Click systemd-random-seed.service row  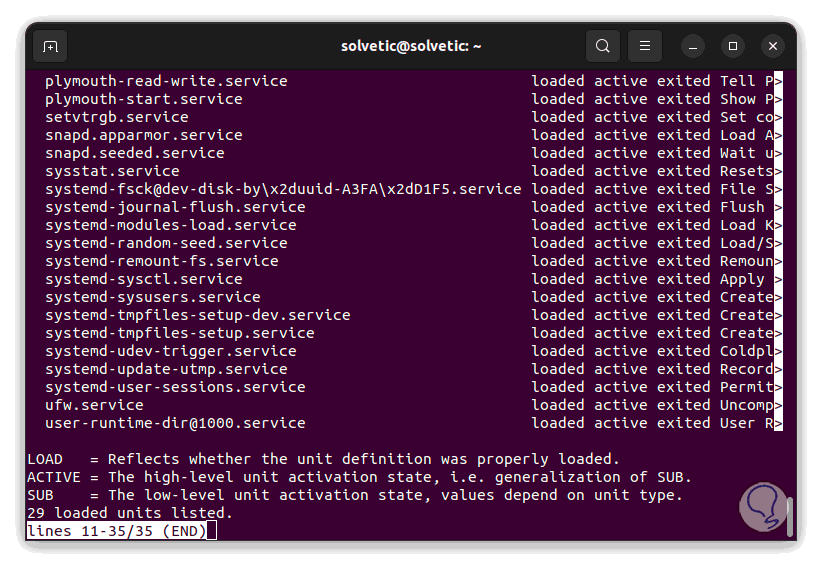coord(166,243)
